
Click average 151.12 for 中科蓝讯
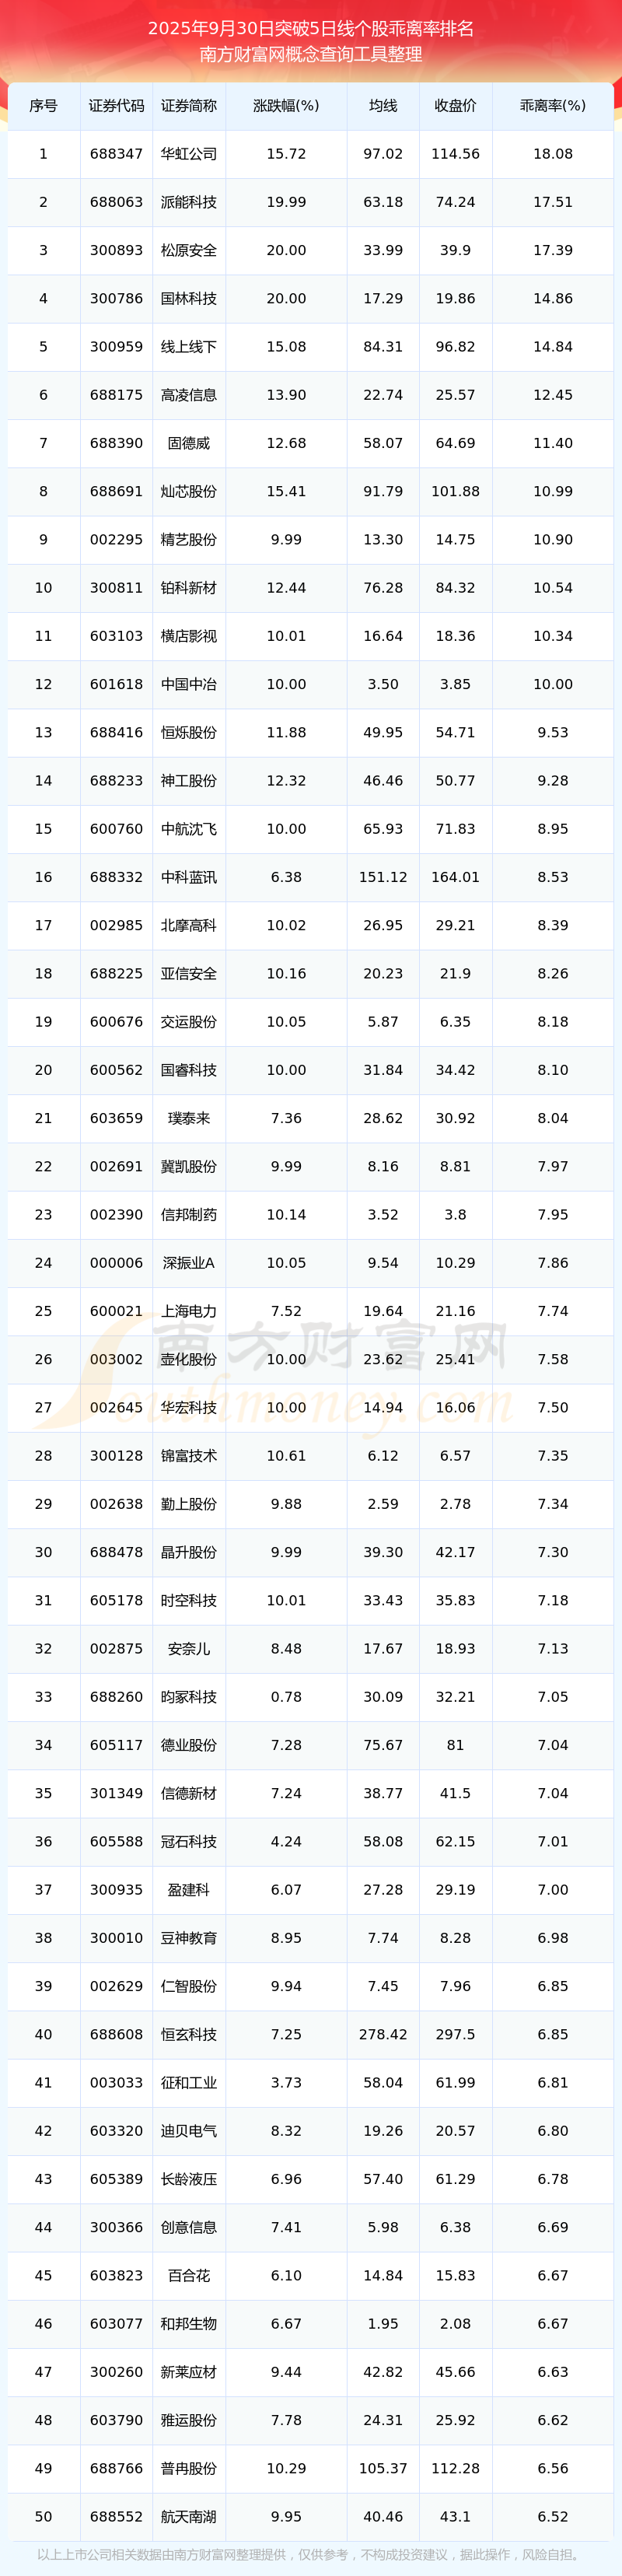pyautogui.click(x=383, y=877)
